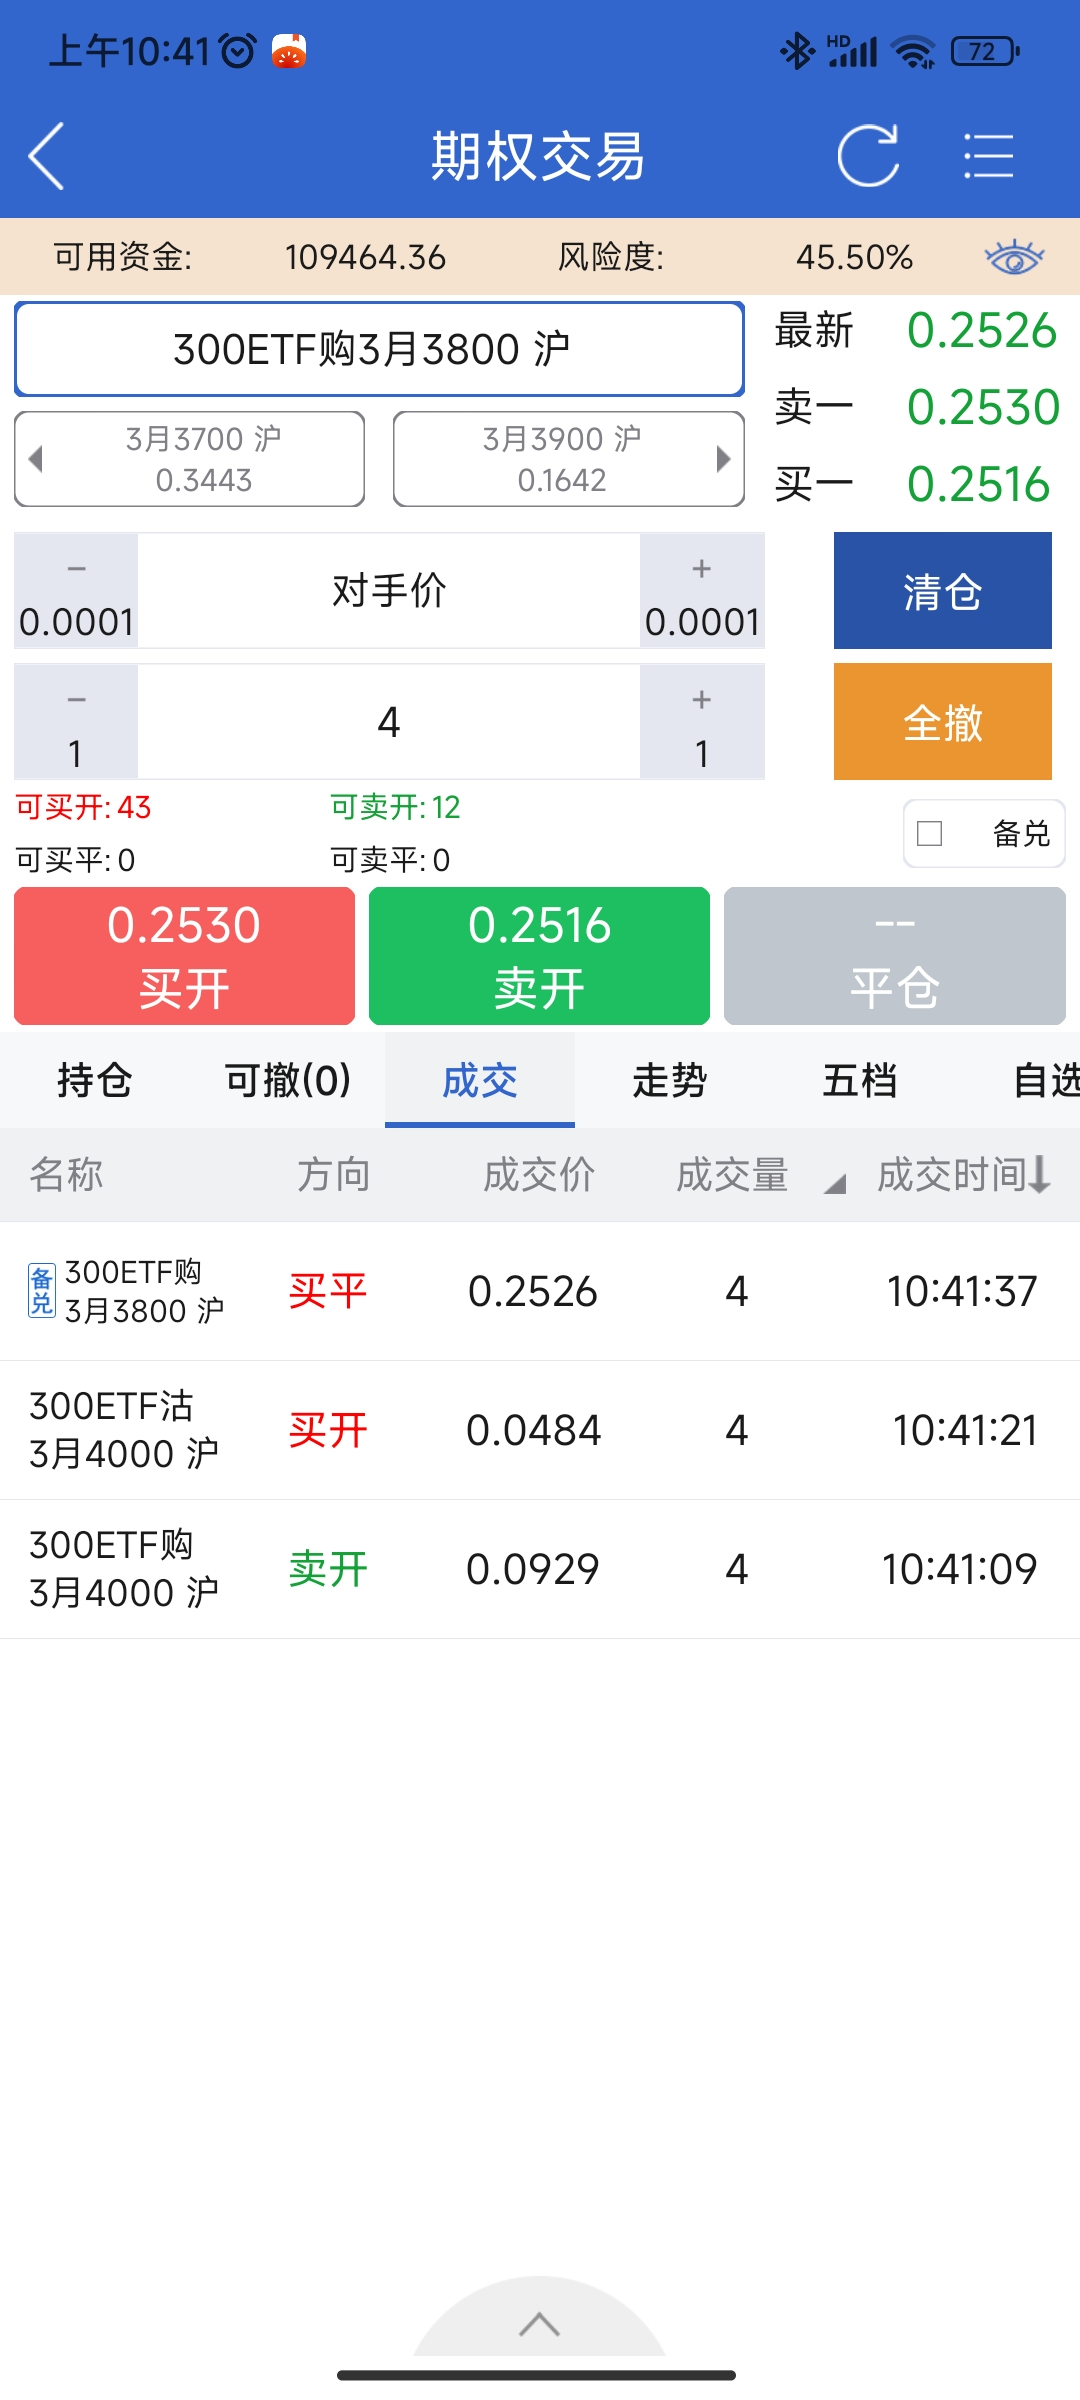1080x2400 pixels.
Task: Select the 300ETF购3月3800 沪 contract field
Action: (379, 349)
